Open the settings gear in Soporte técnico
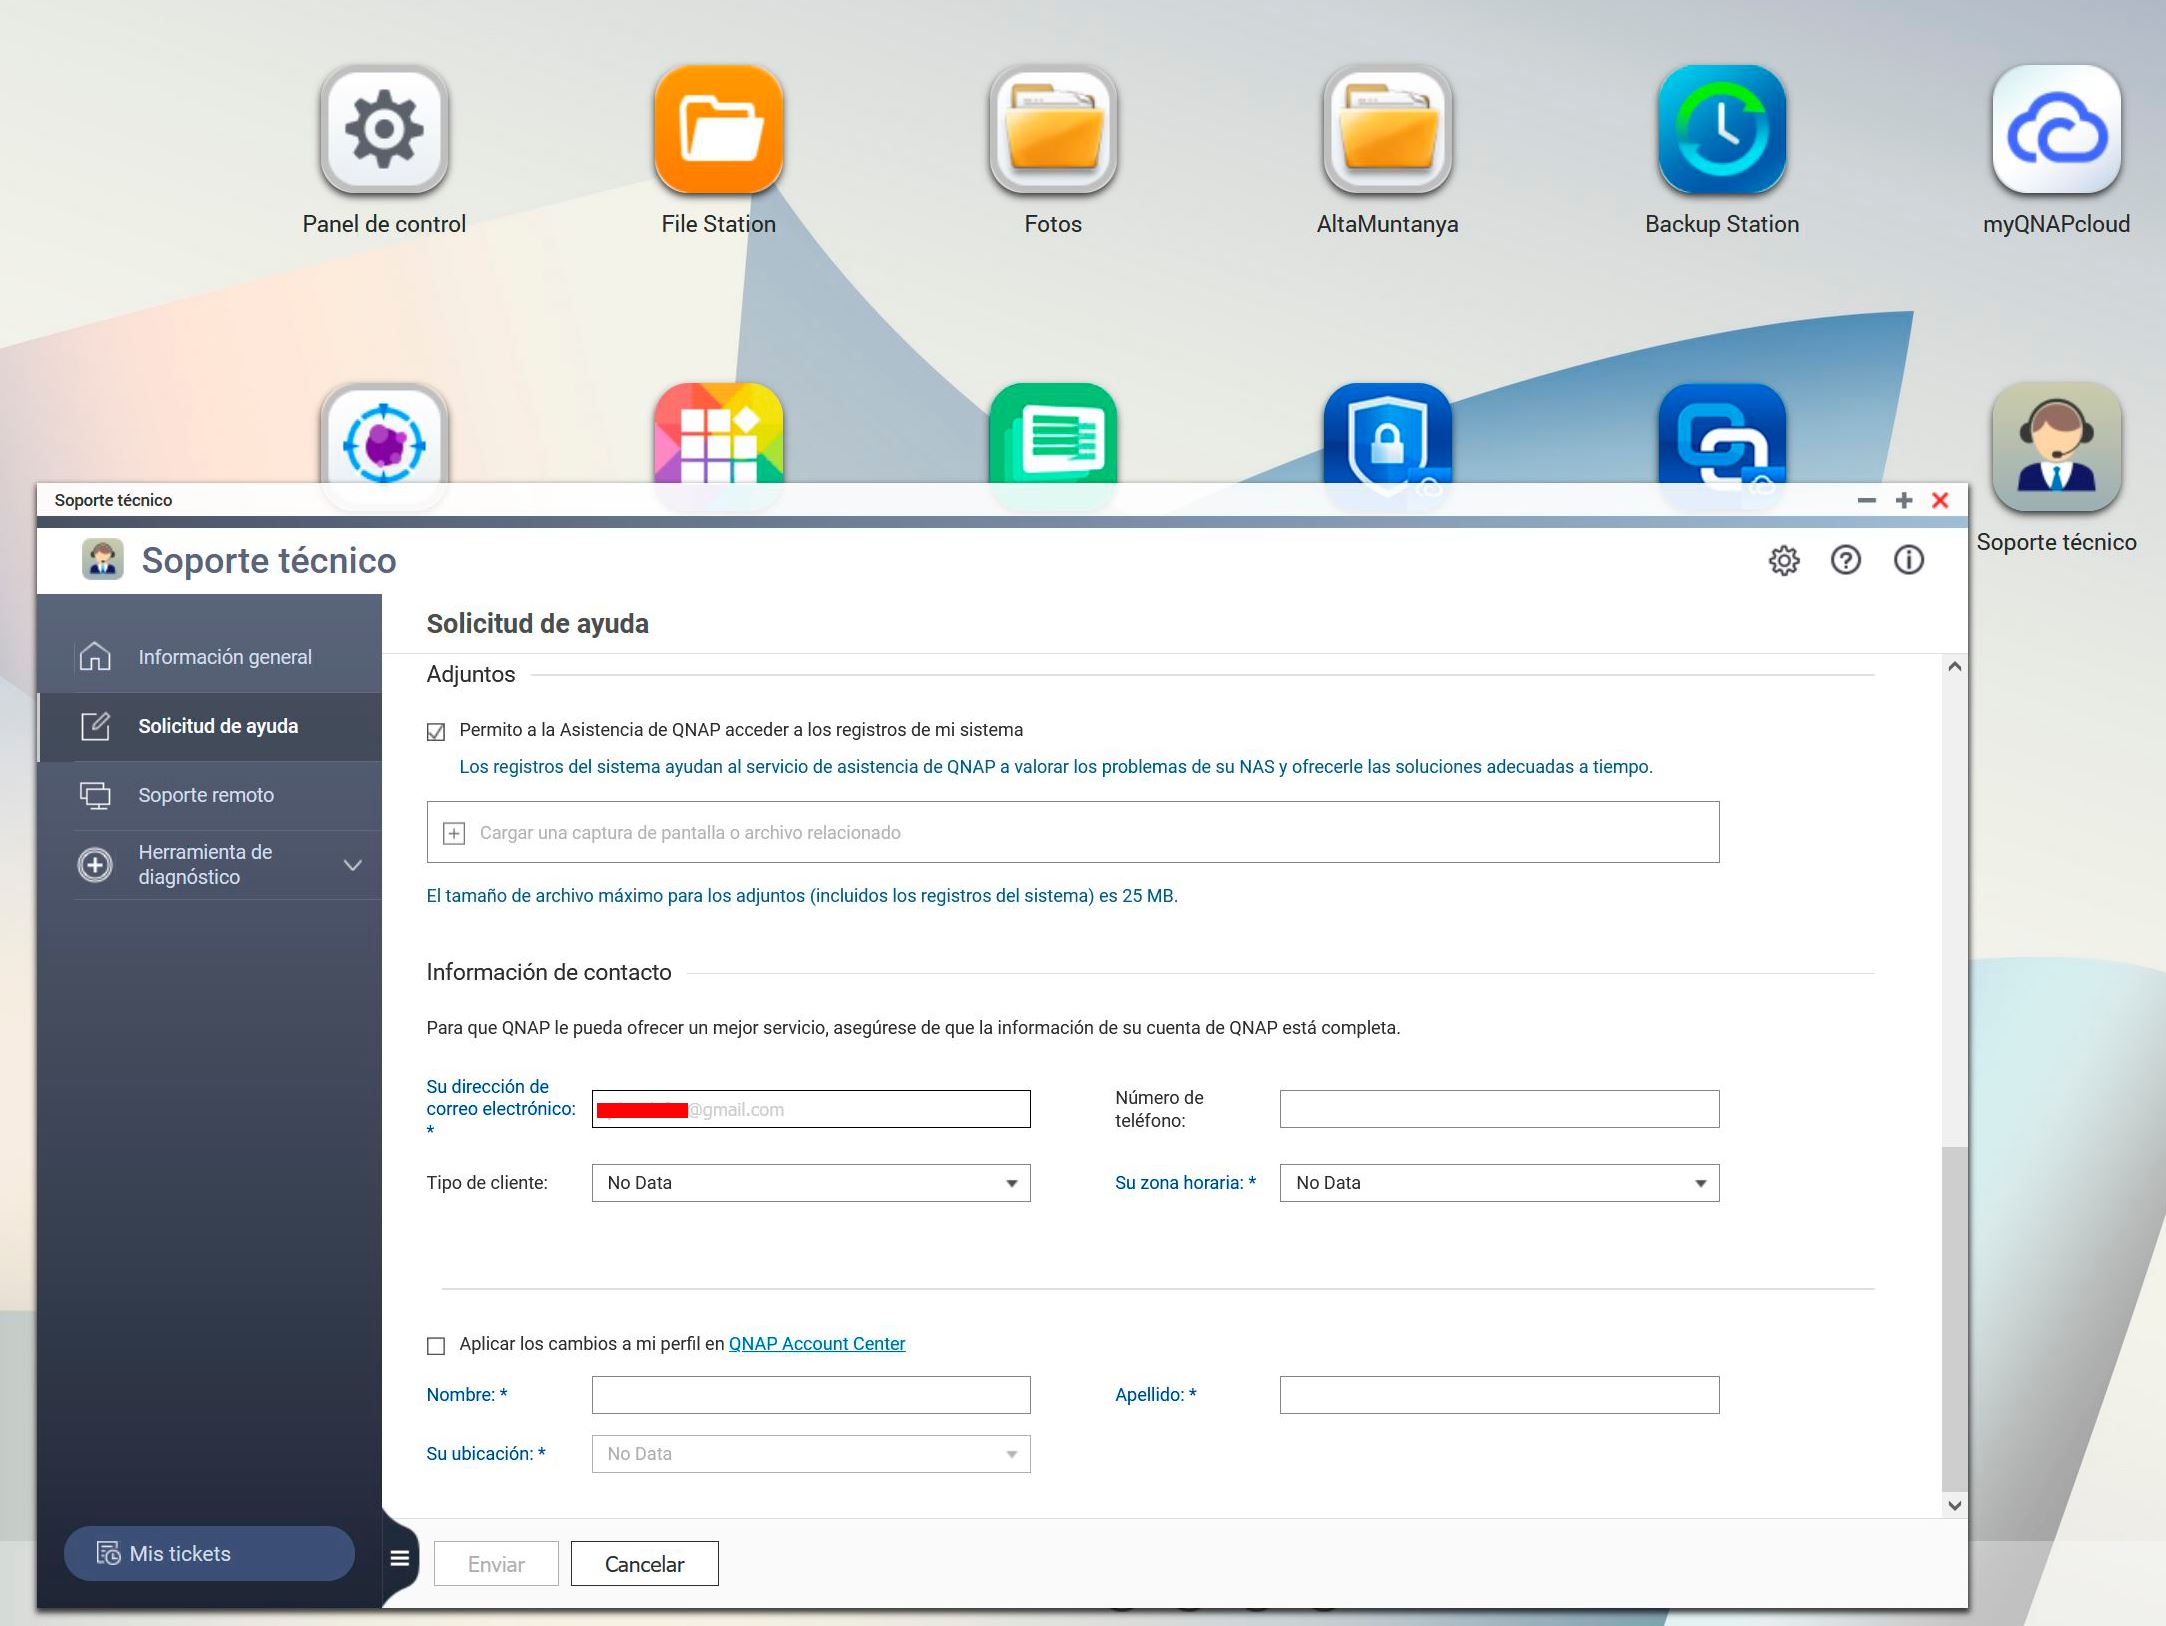The width and height of the screenshot is (2166, 1626). point(1783,560)
